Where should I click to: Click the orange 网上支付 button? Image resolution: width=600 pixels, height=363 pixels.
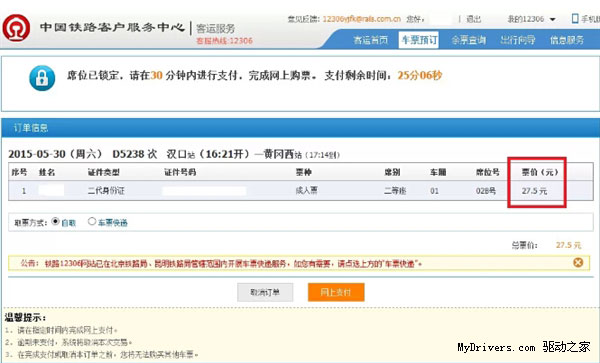click(336, 292)
